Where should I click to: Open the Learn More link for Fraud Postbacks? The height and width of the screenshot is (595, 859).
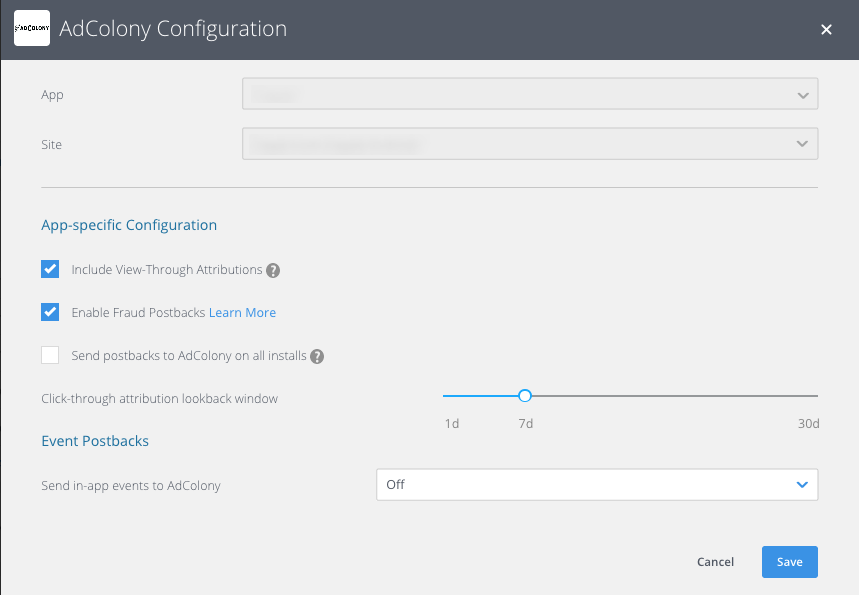coord(242,313)
